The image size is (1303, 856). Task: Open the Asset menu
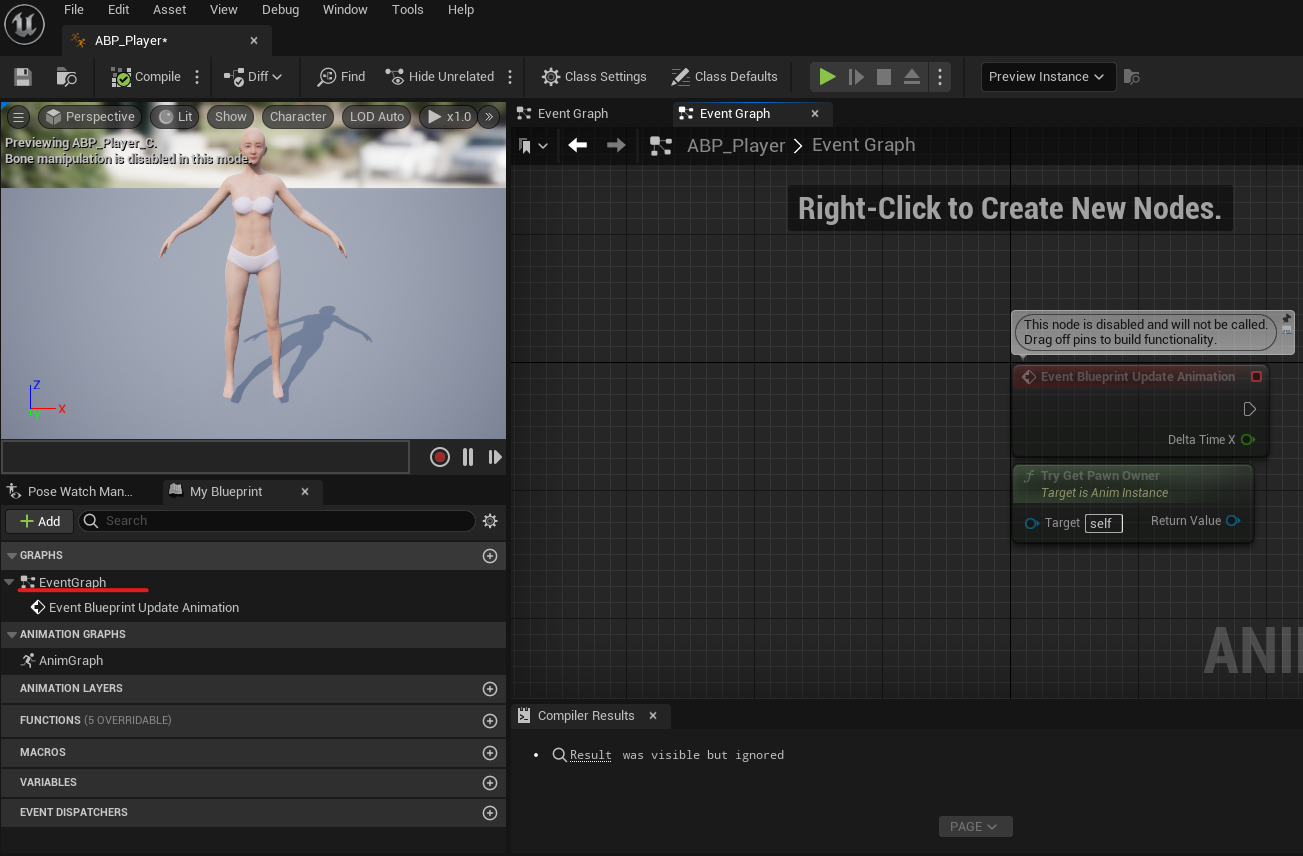tap(170, 10)
